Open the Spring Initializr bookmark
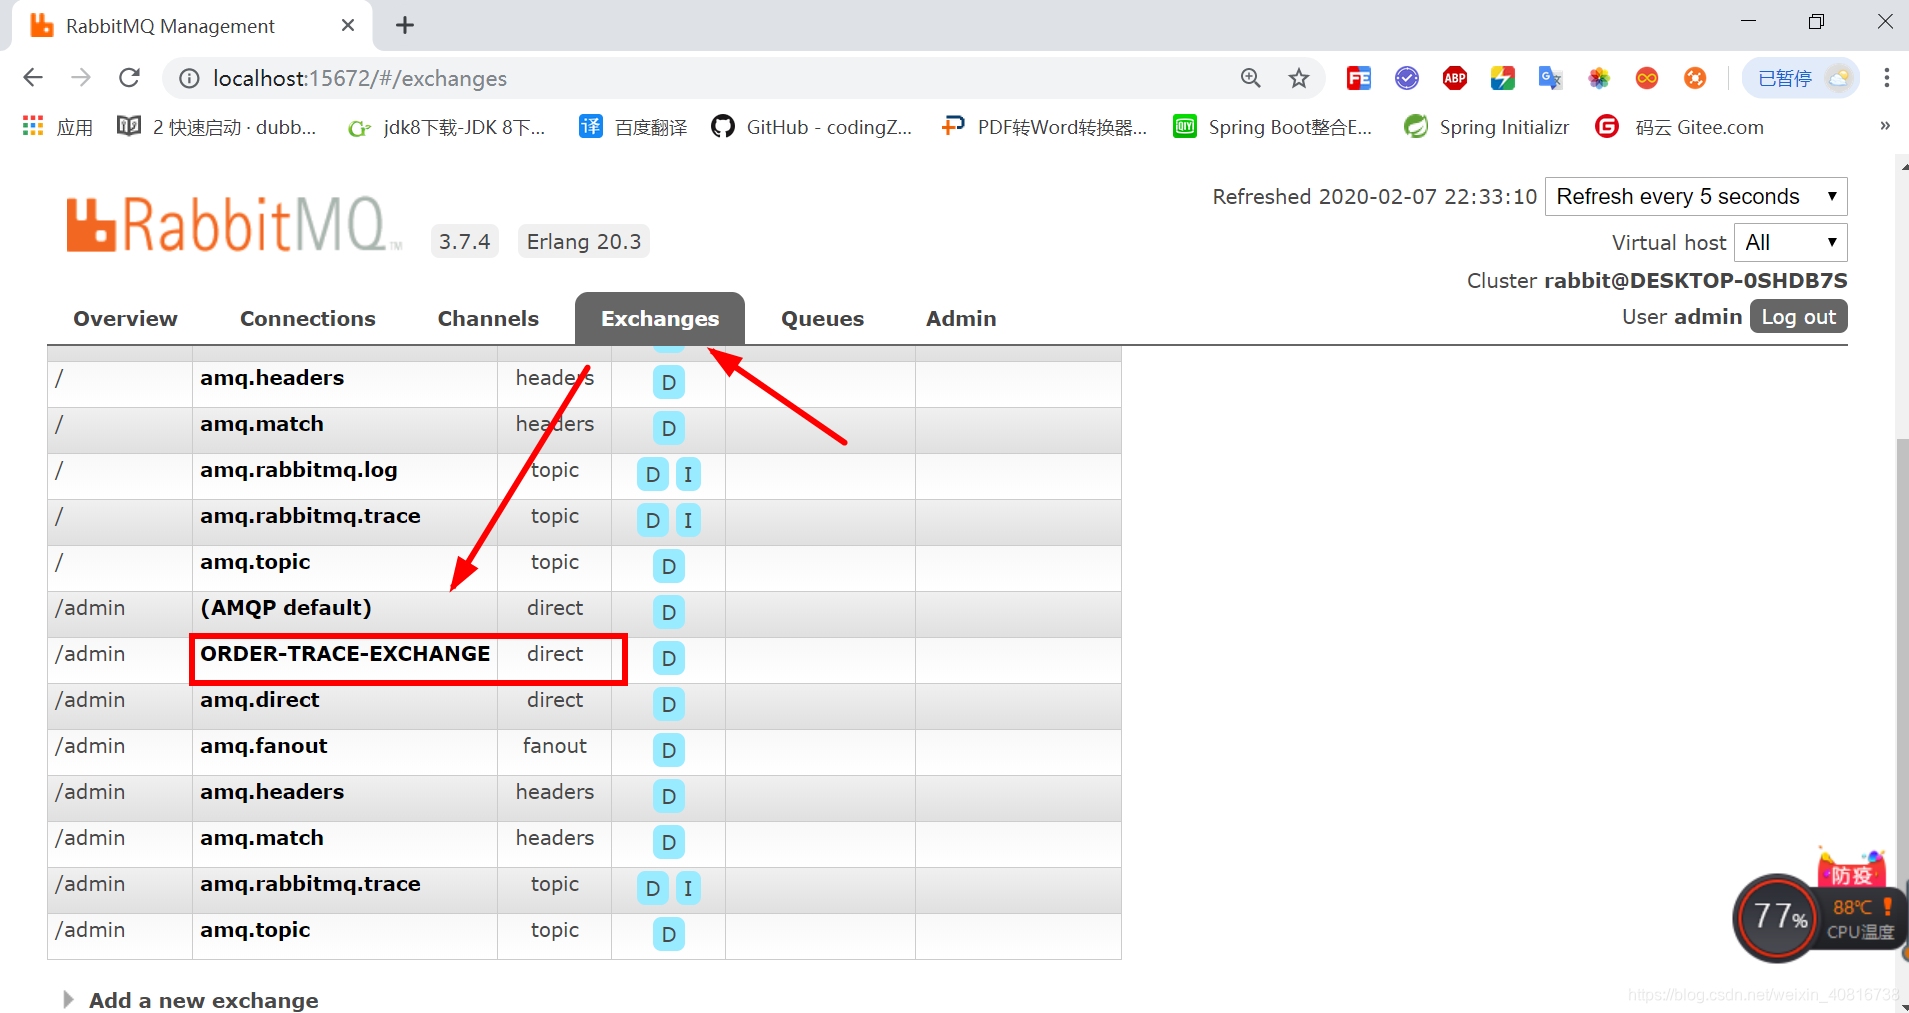 click(x=1486, y=127)
